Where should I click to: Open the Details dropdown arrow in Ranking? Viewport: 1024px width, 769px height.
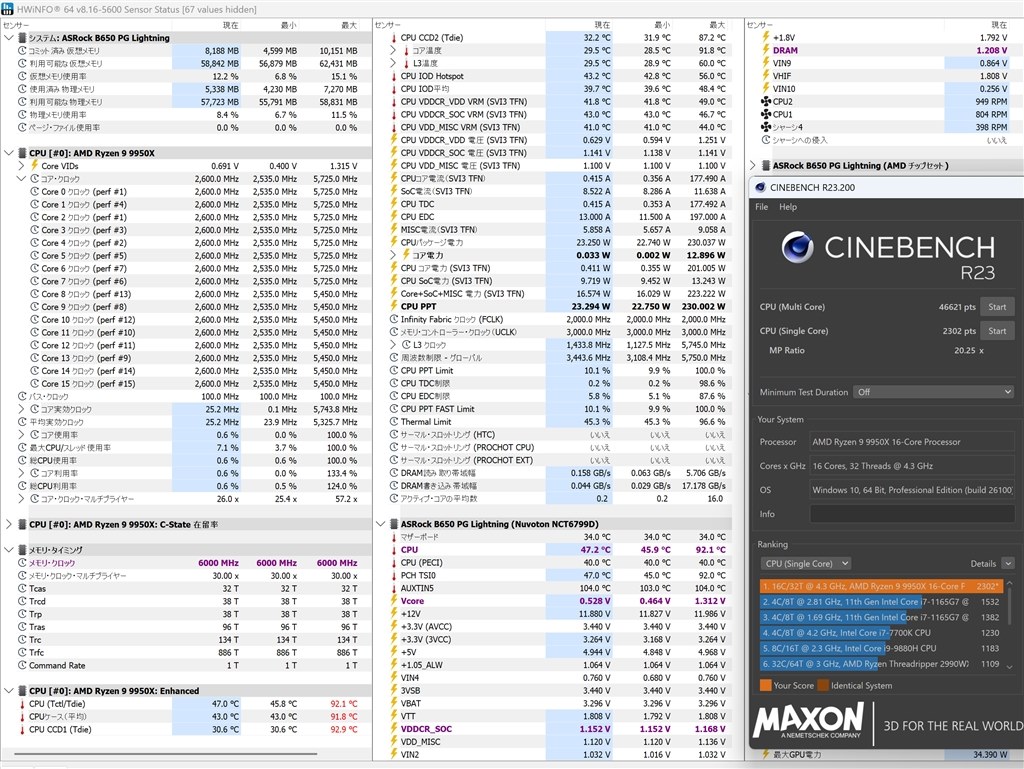tap(1008, 563)
